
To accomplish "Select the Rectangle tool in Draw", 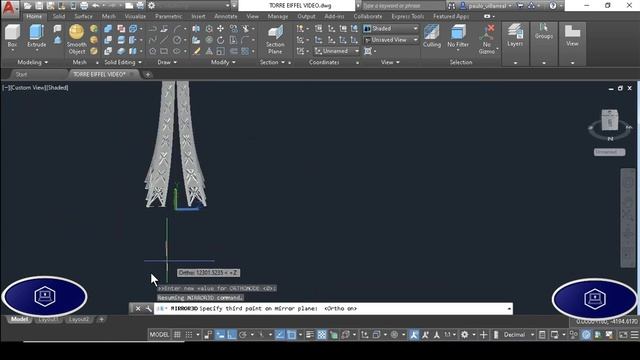I will (164, 51).
